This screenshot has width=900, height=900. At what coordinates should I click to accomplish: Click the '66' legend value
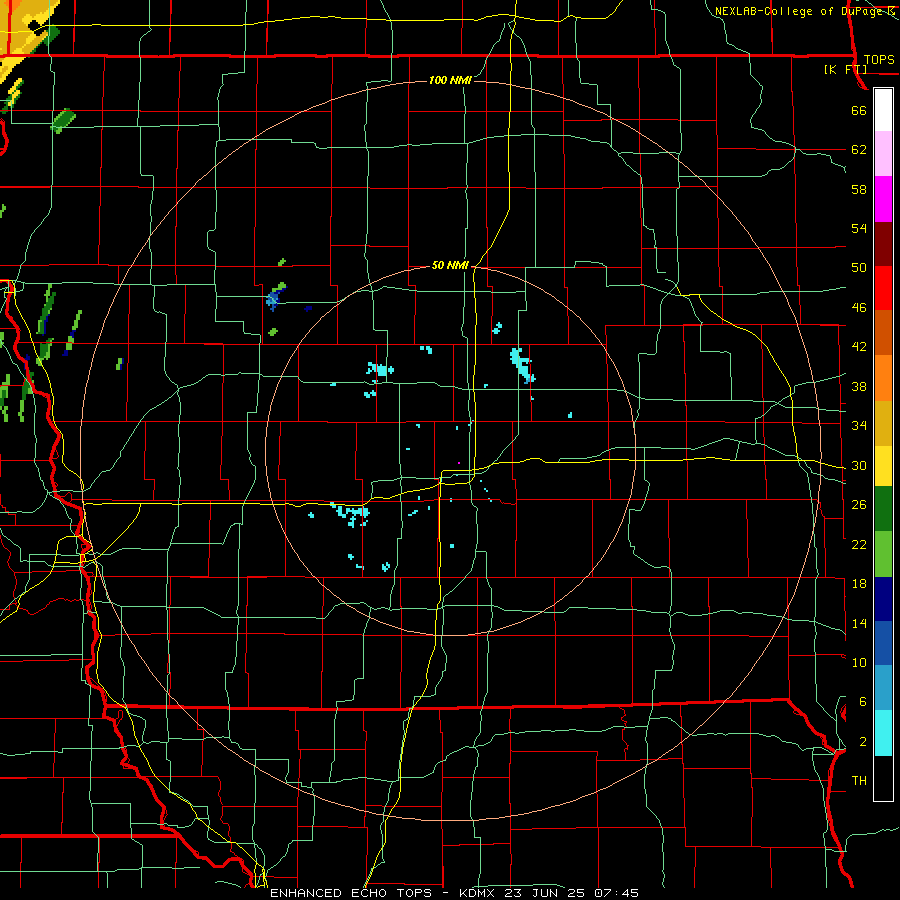pos(859,111)
